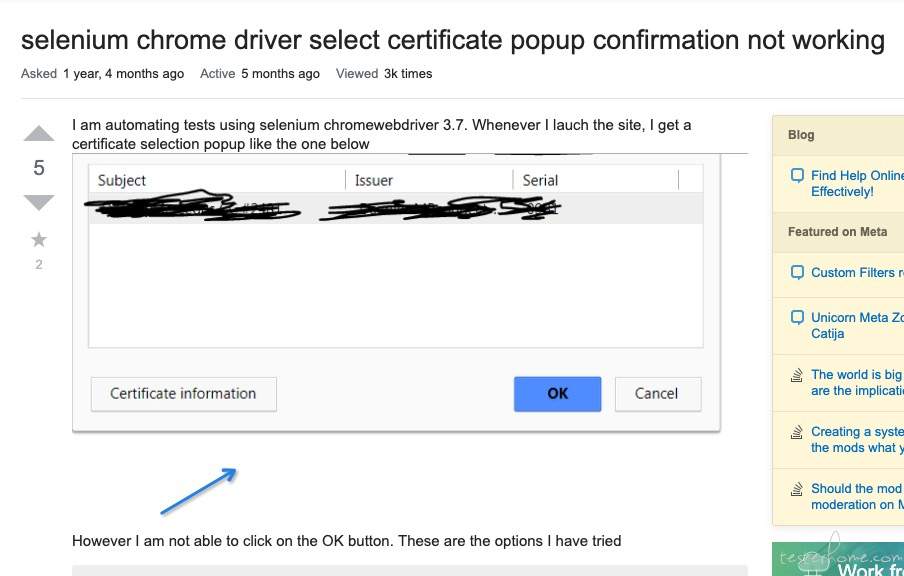This screenshot has width=904, height=576.
Task: Click the Stack icon beside The world is big
Action: [797, 375]
